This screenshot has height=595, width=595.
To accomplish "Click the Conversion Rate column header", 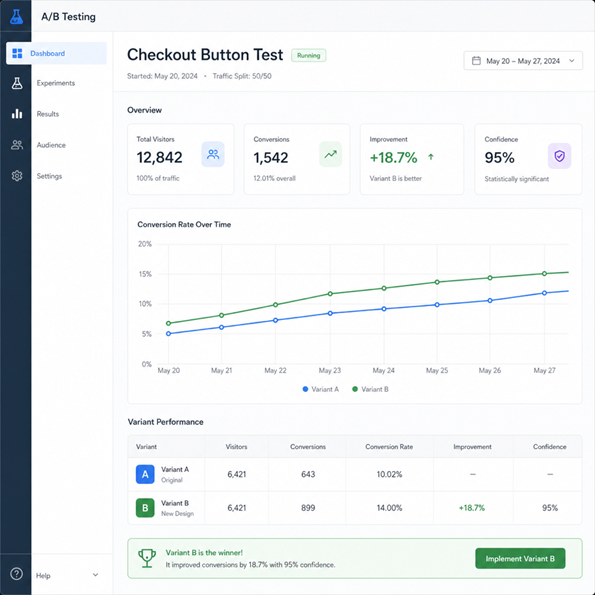I will [389, 447].
